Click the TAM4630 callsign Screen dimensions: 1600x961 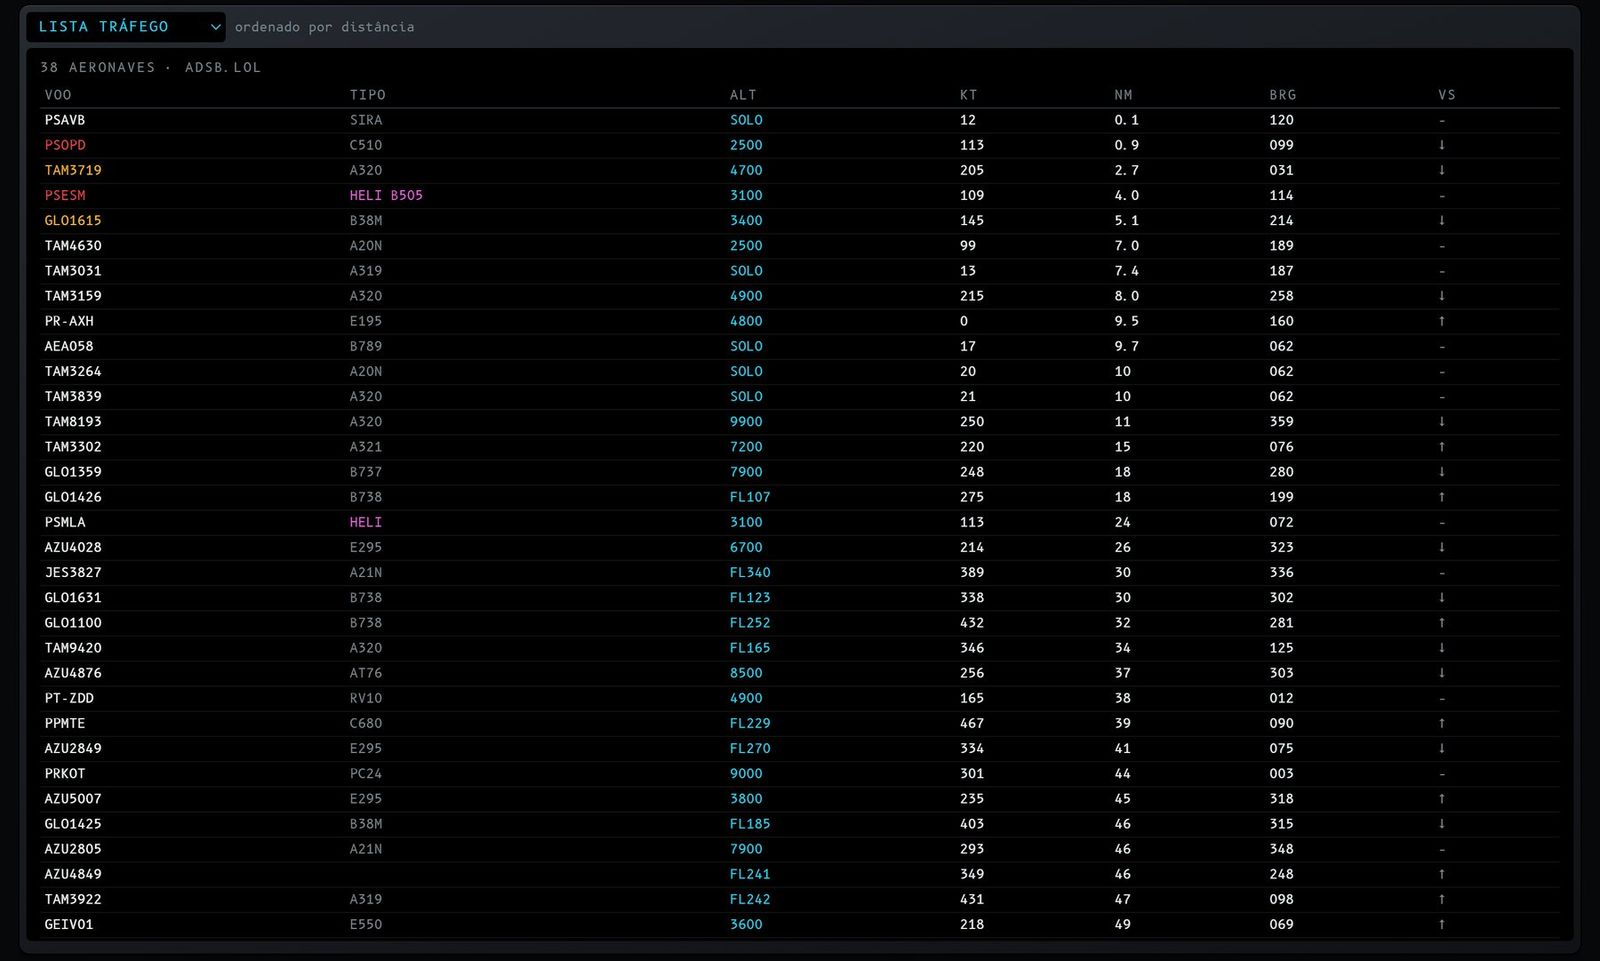point(73,245)
